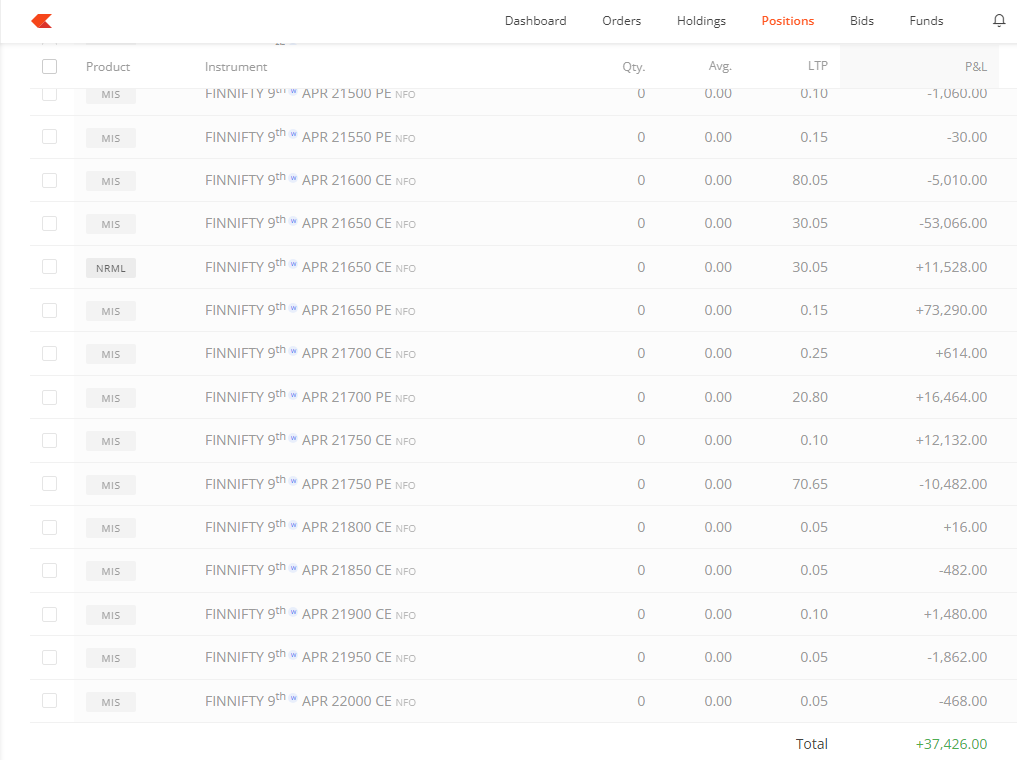Click the total P&L +37,426.00
The image size is (1017, 760).
pyautogui.click(x=951, y=744)
